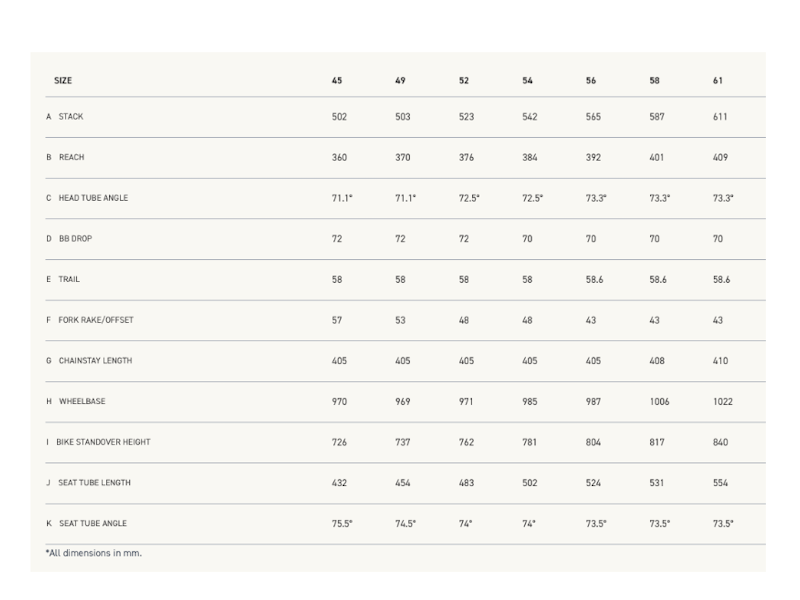Select the size 61 column header
800x600 pixels.
coord(718,80)
